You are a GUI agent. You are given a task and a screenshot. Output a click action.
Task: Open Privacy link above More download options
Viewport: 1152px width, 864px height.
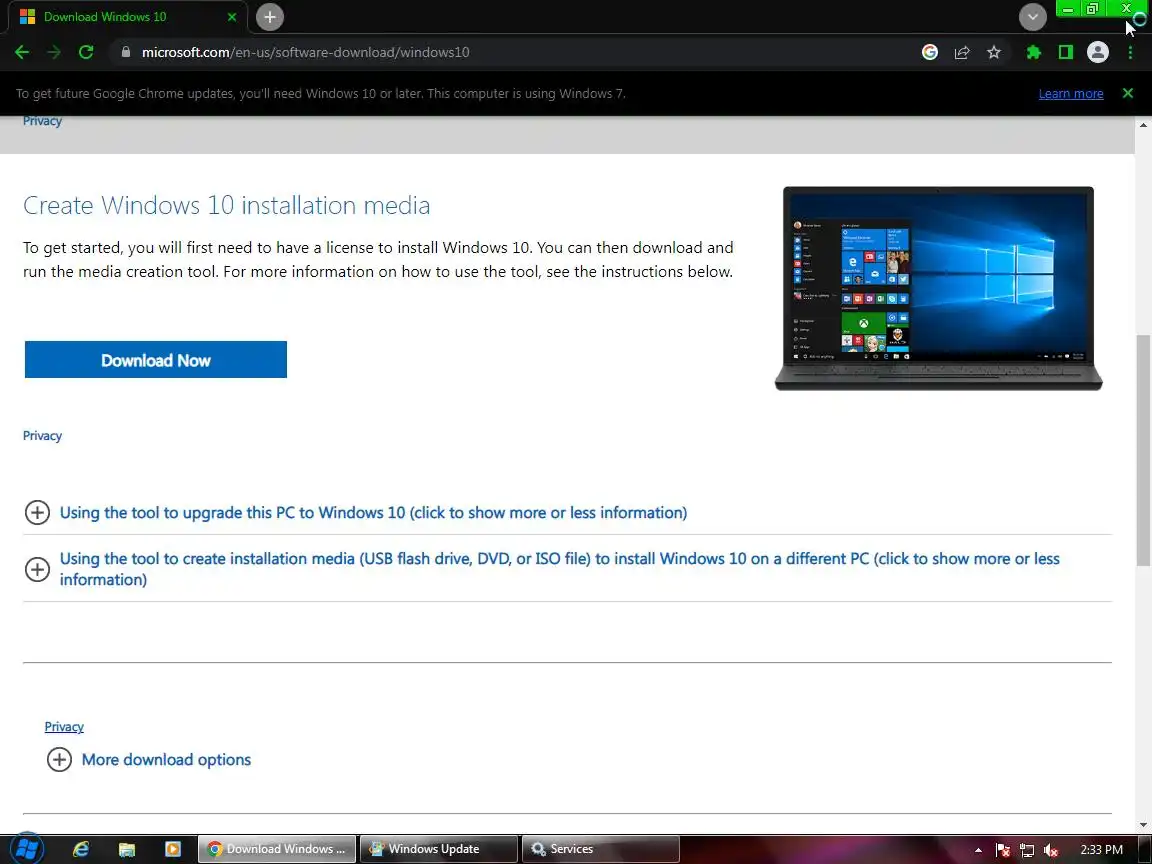point(64,727)
